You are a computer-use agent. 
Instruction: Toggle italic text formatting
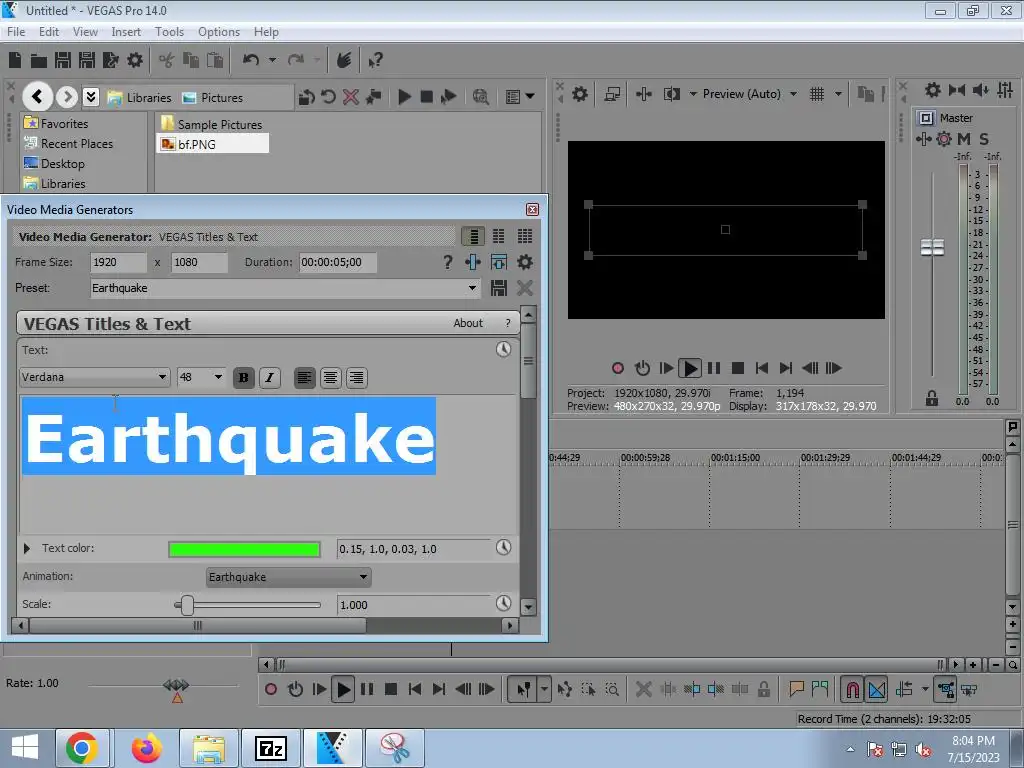pyautogui.click(x=270, y=377)
